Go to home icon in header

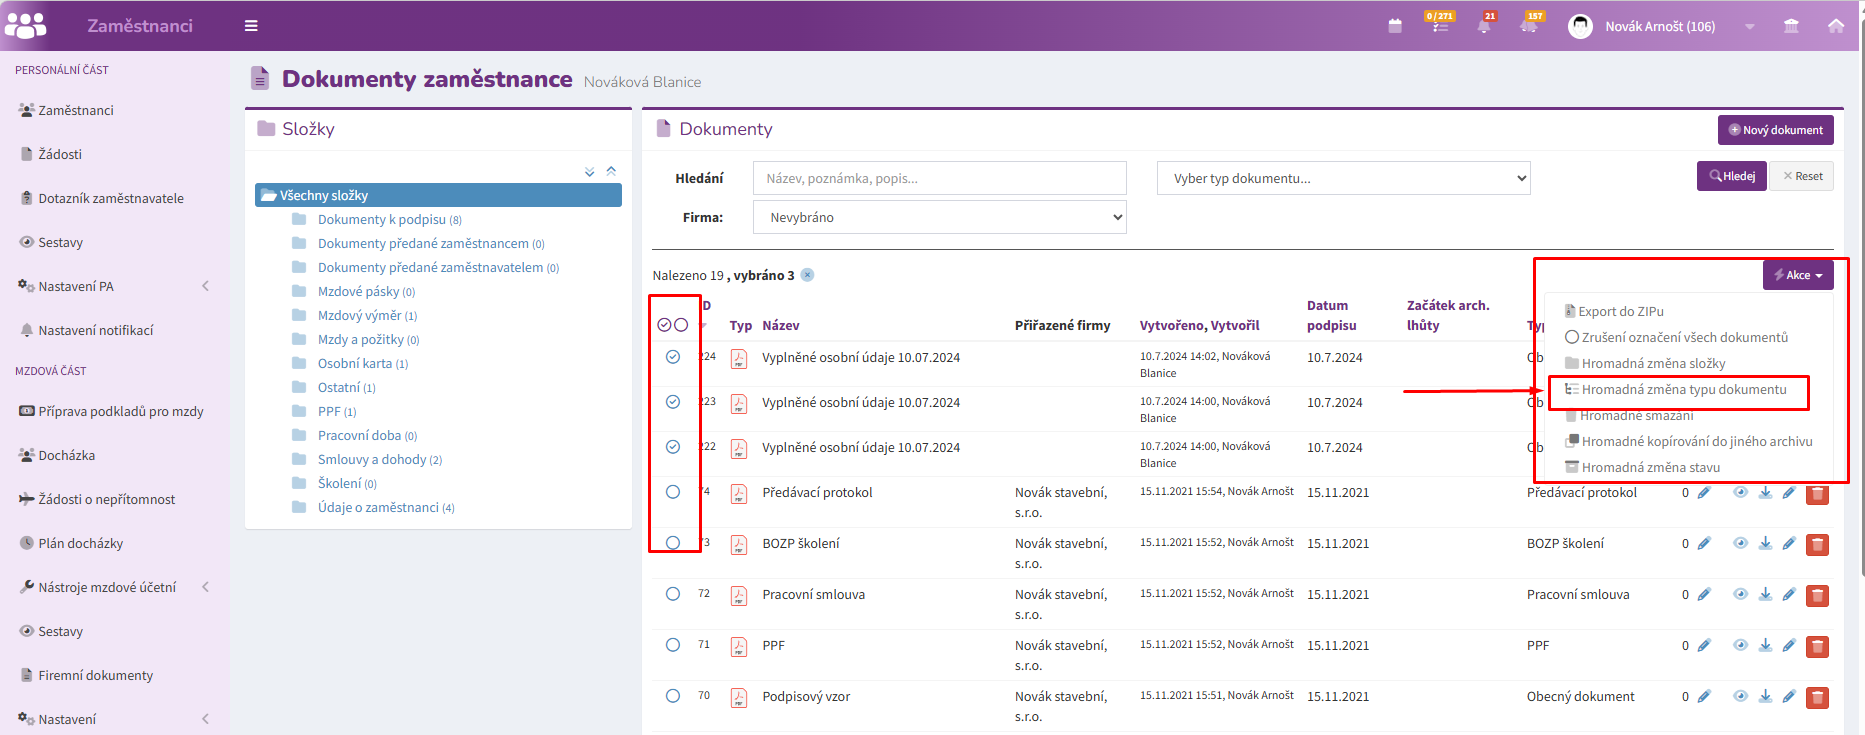tap(1836, 26)
